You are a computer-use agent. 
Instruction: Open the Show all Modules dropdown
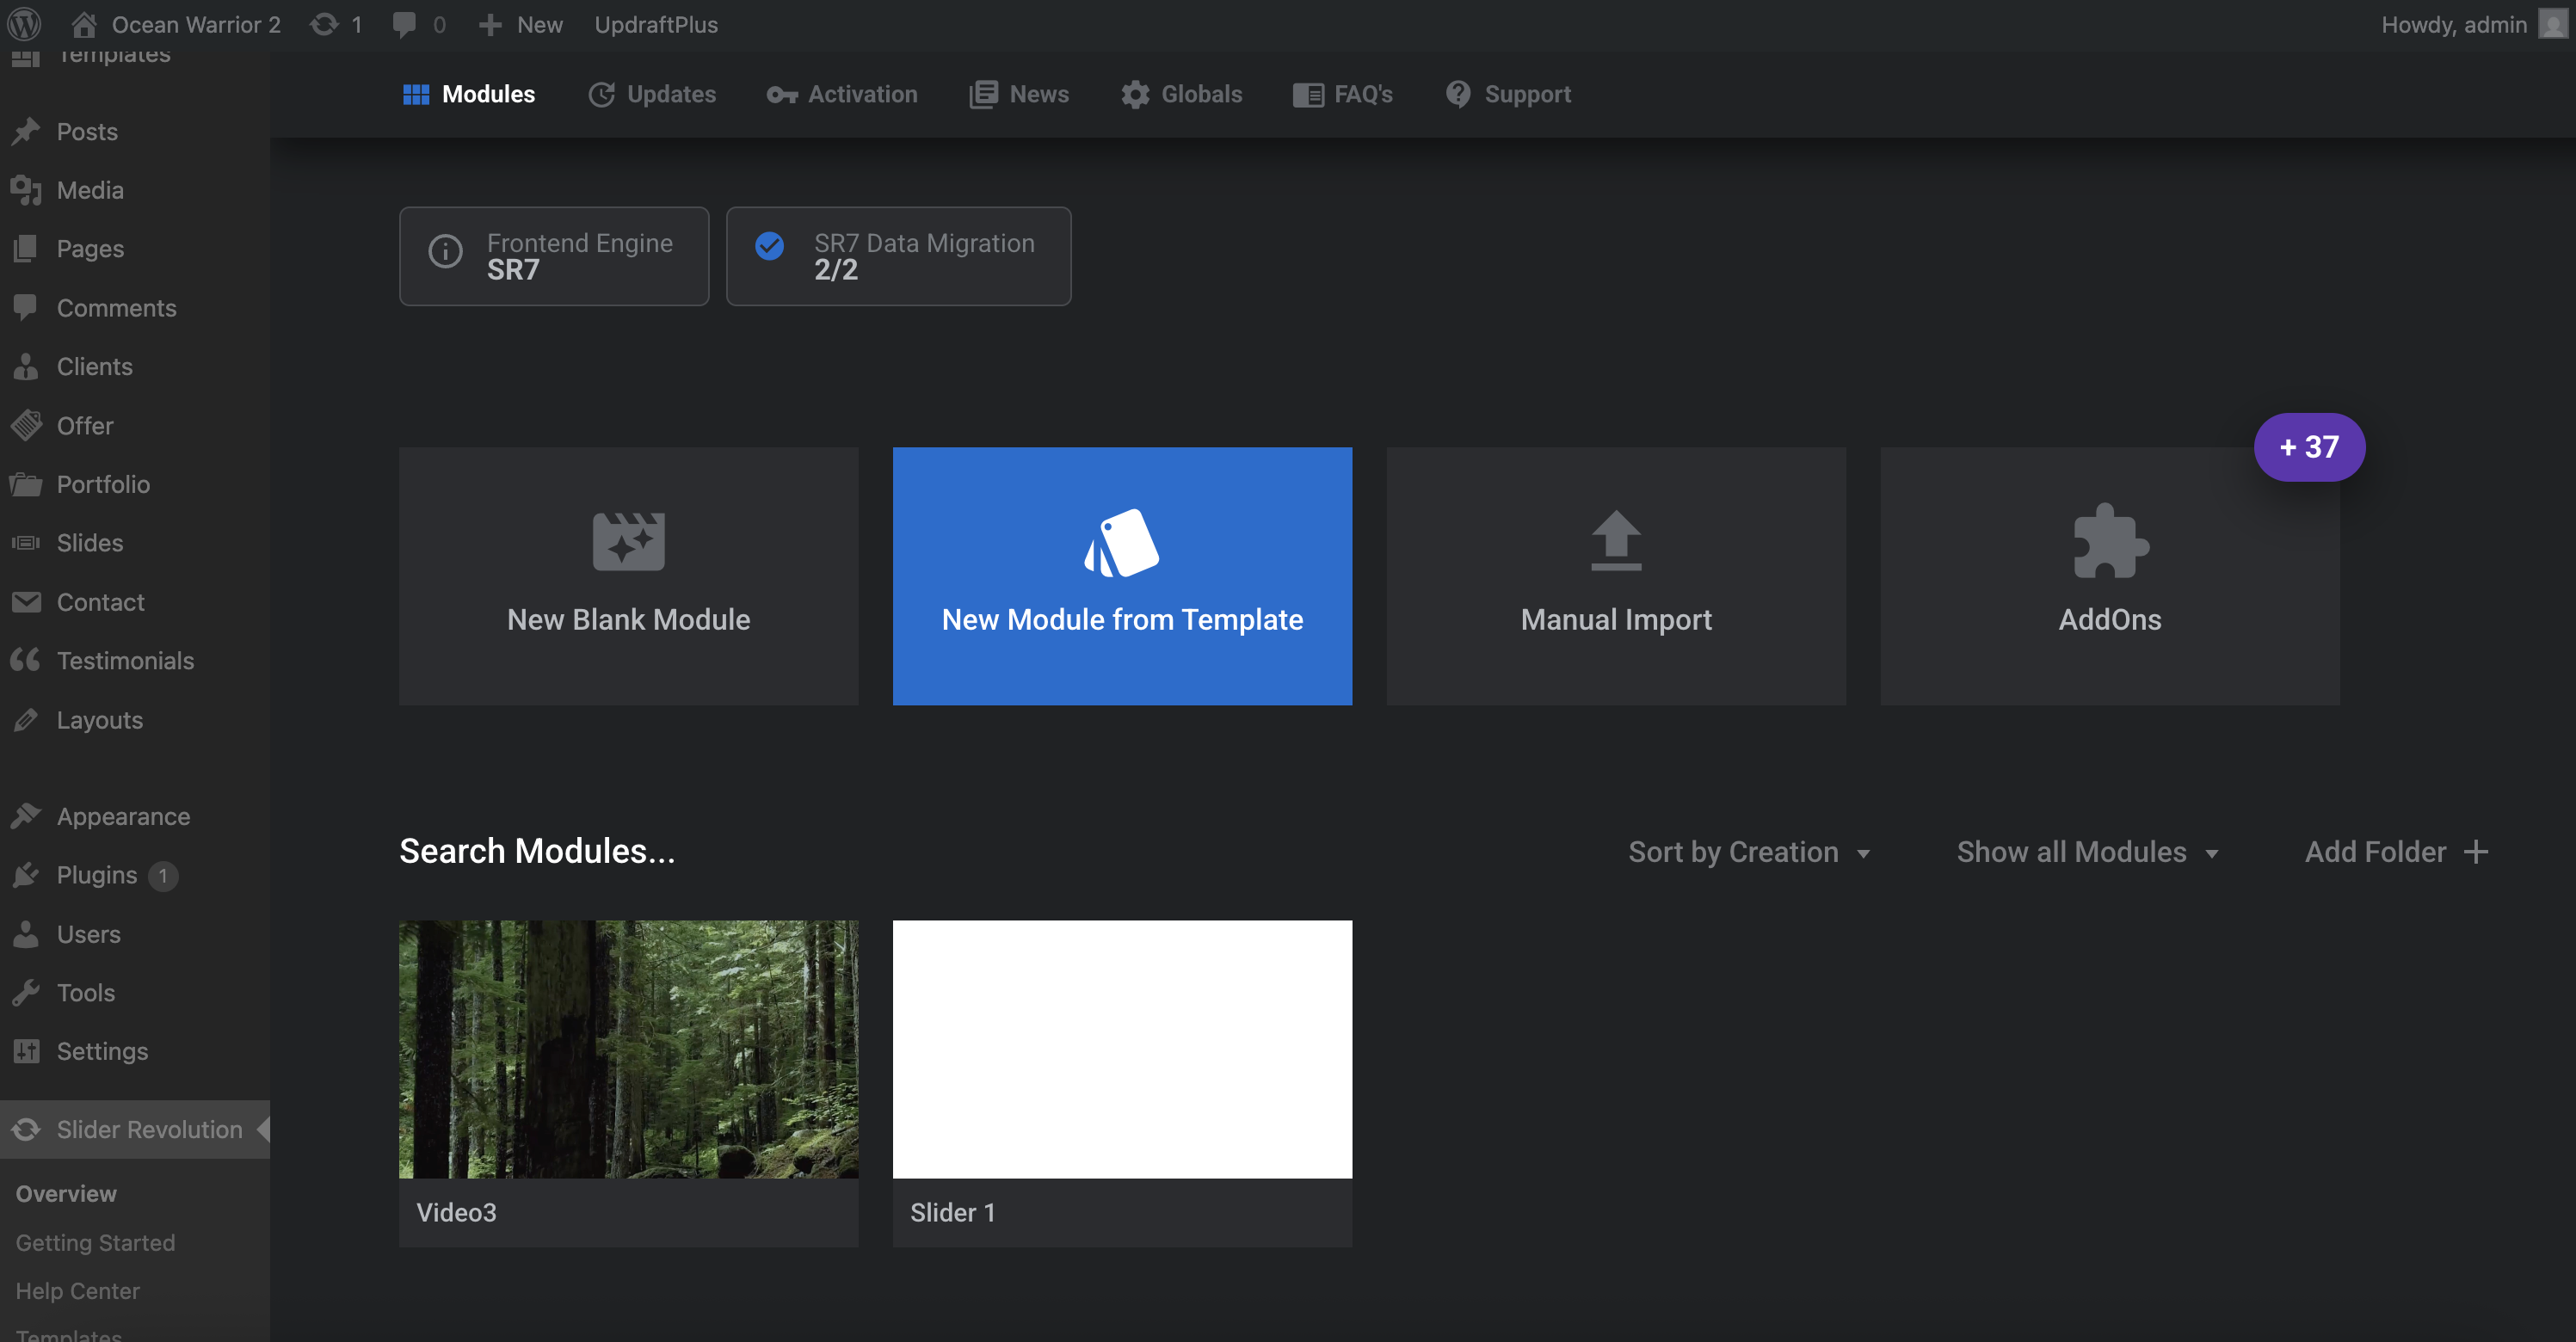[2087, 852]
